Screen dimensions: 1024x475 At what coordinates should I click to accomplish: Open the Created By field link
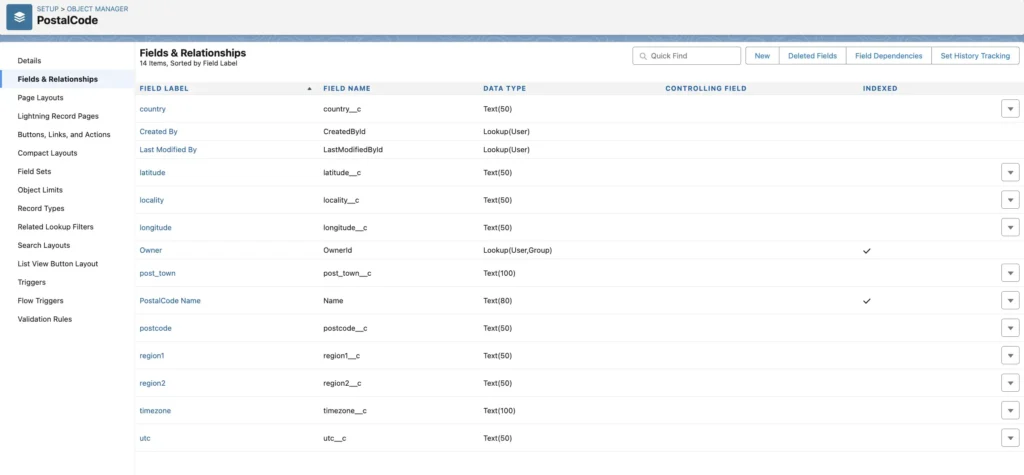[159, 131]
